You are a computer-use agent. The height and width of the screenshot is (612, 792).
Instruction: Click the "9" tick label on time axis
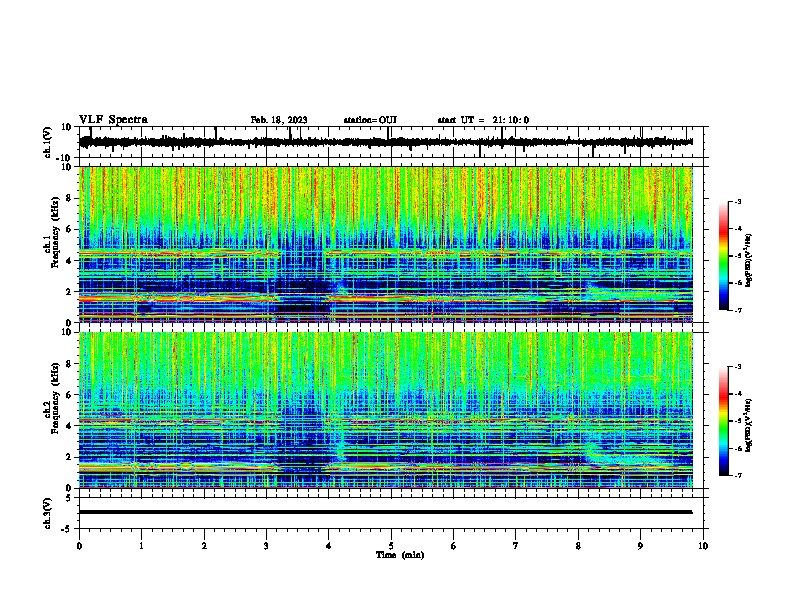pyautogui.click(x=640, y=546)
